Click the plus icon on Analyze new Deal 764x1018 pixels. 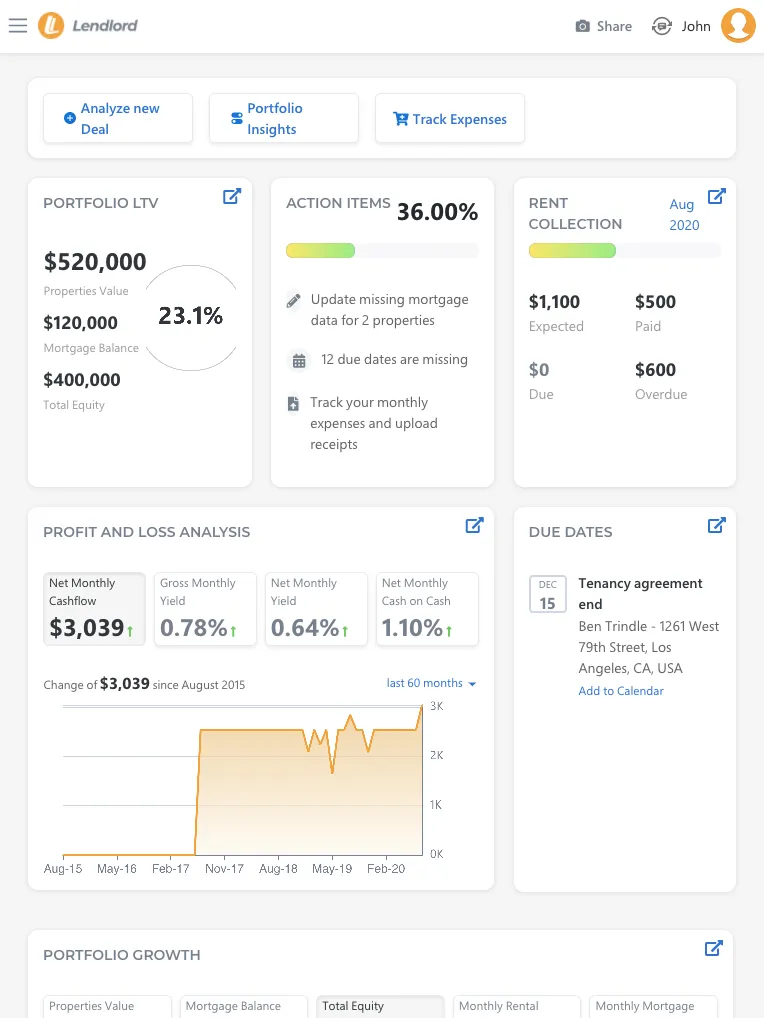click(69, 118)
